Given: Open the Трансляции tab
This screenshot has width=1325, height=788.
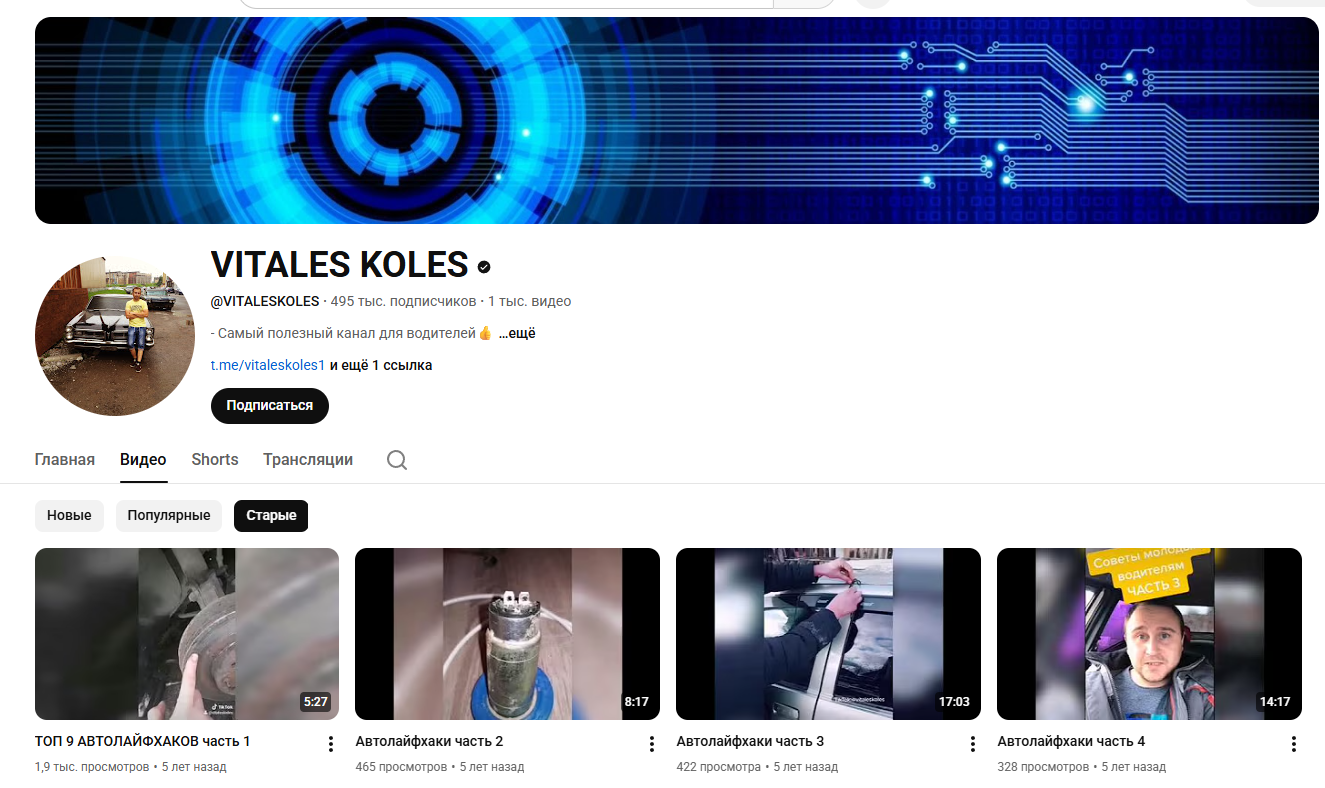Looking at the screenshot, I should coord(308,460).
